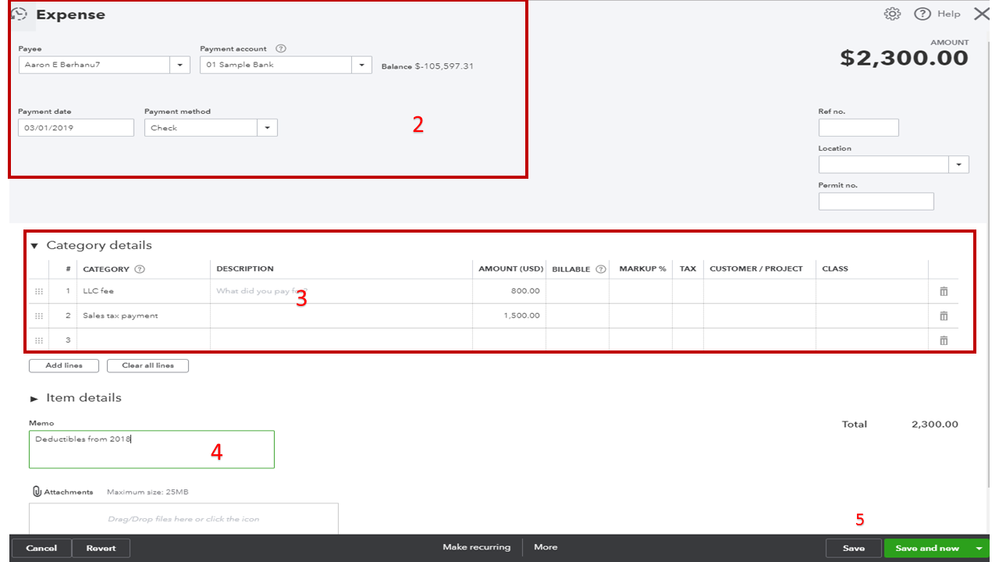Click the Attachments paperclip icon
This screenshot has width=999, height=562.
pos(36,491)
